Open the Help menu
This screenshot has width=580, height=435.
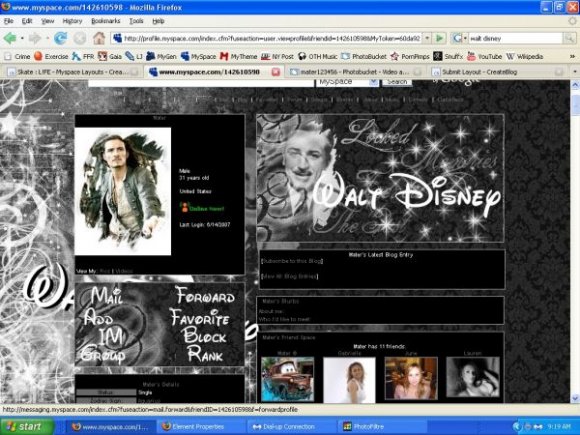click(158, 21)
